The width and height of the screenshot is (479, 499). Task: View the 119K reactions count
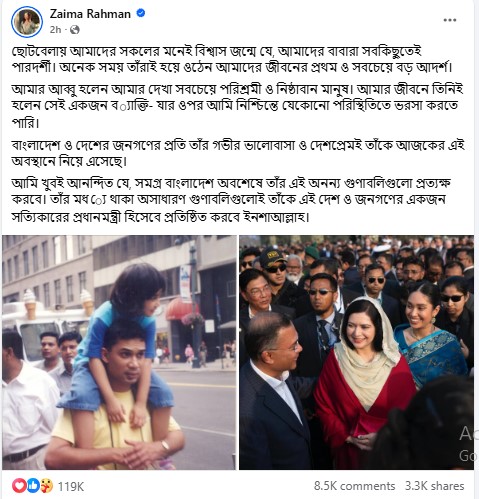tap(70, 486)
